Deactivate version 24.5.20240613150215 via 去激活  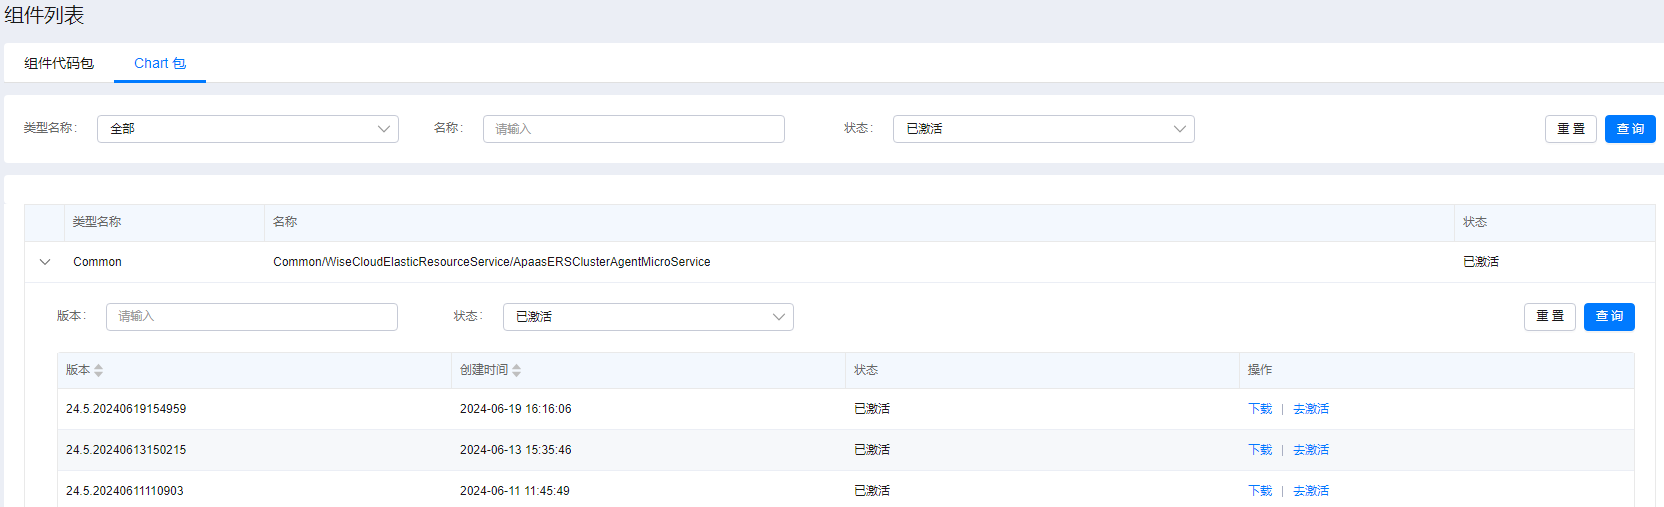[x=1311, y=450]
